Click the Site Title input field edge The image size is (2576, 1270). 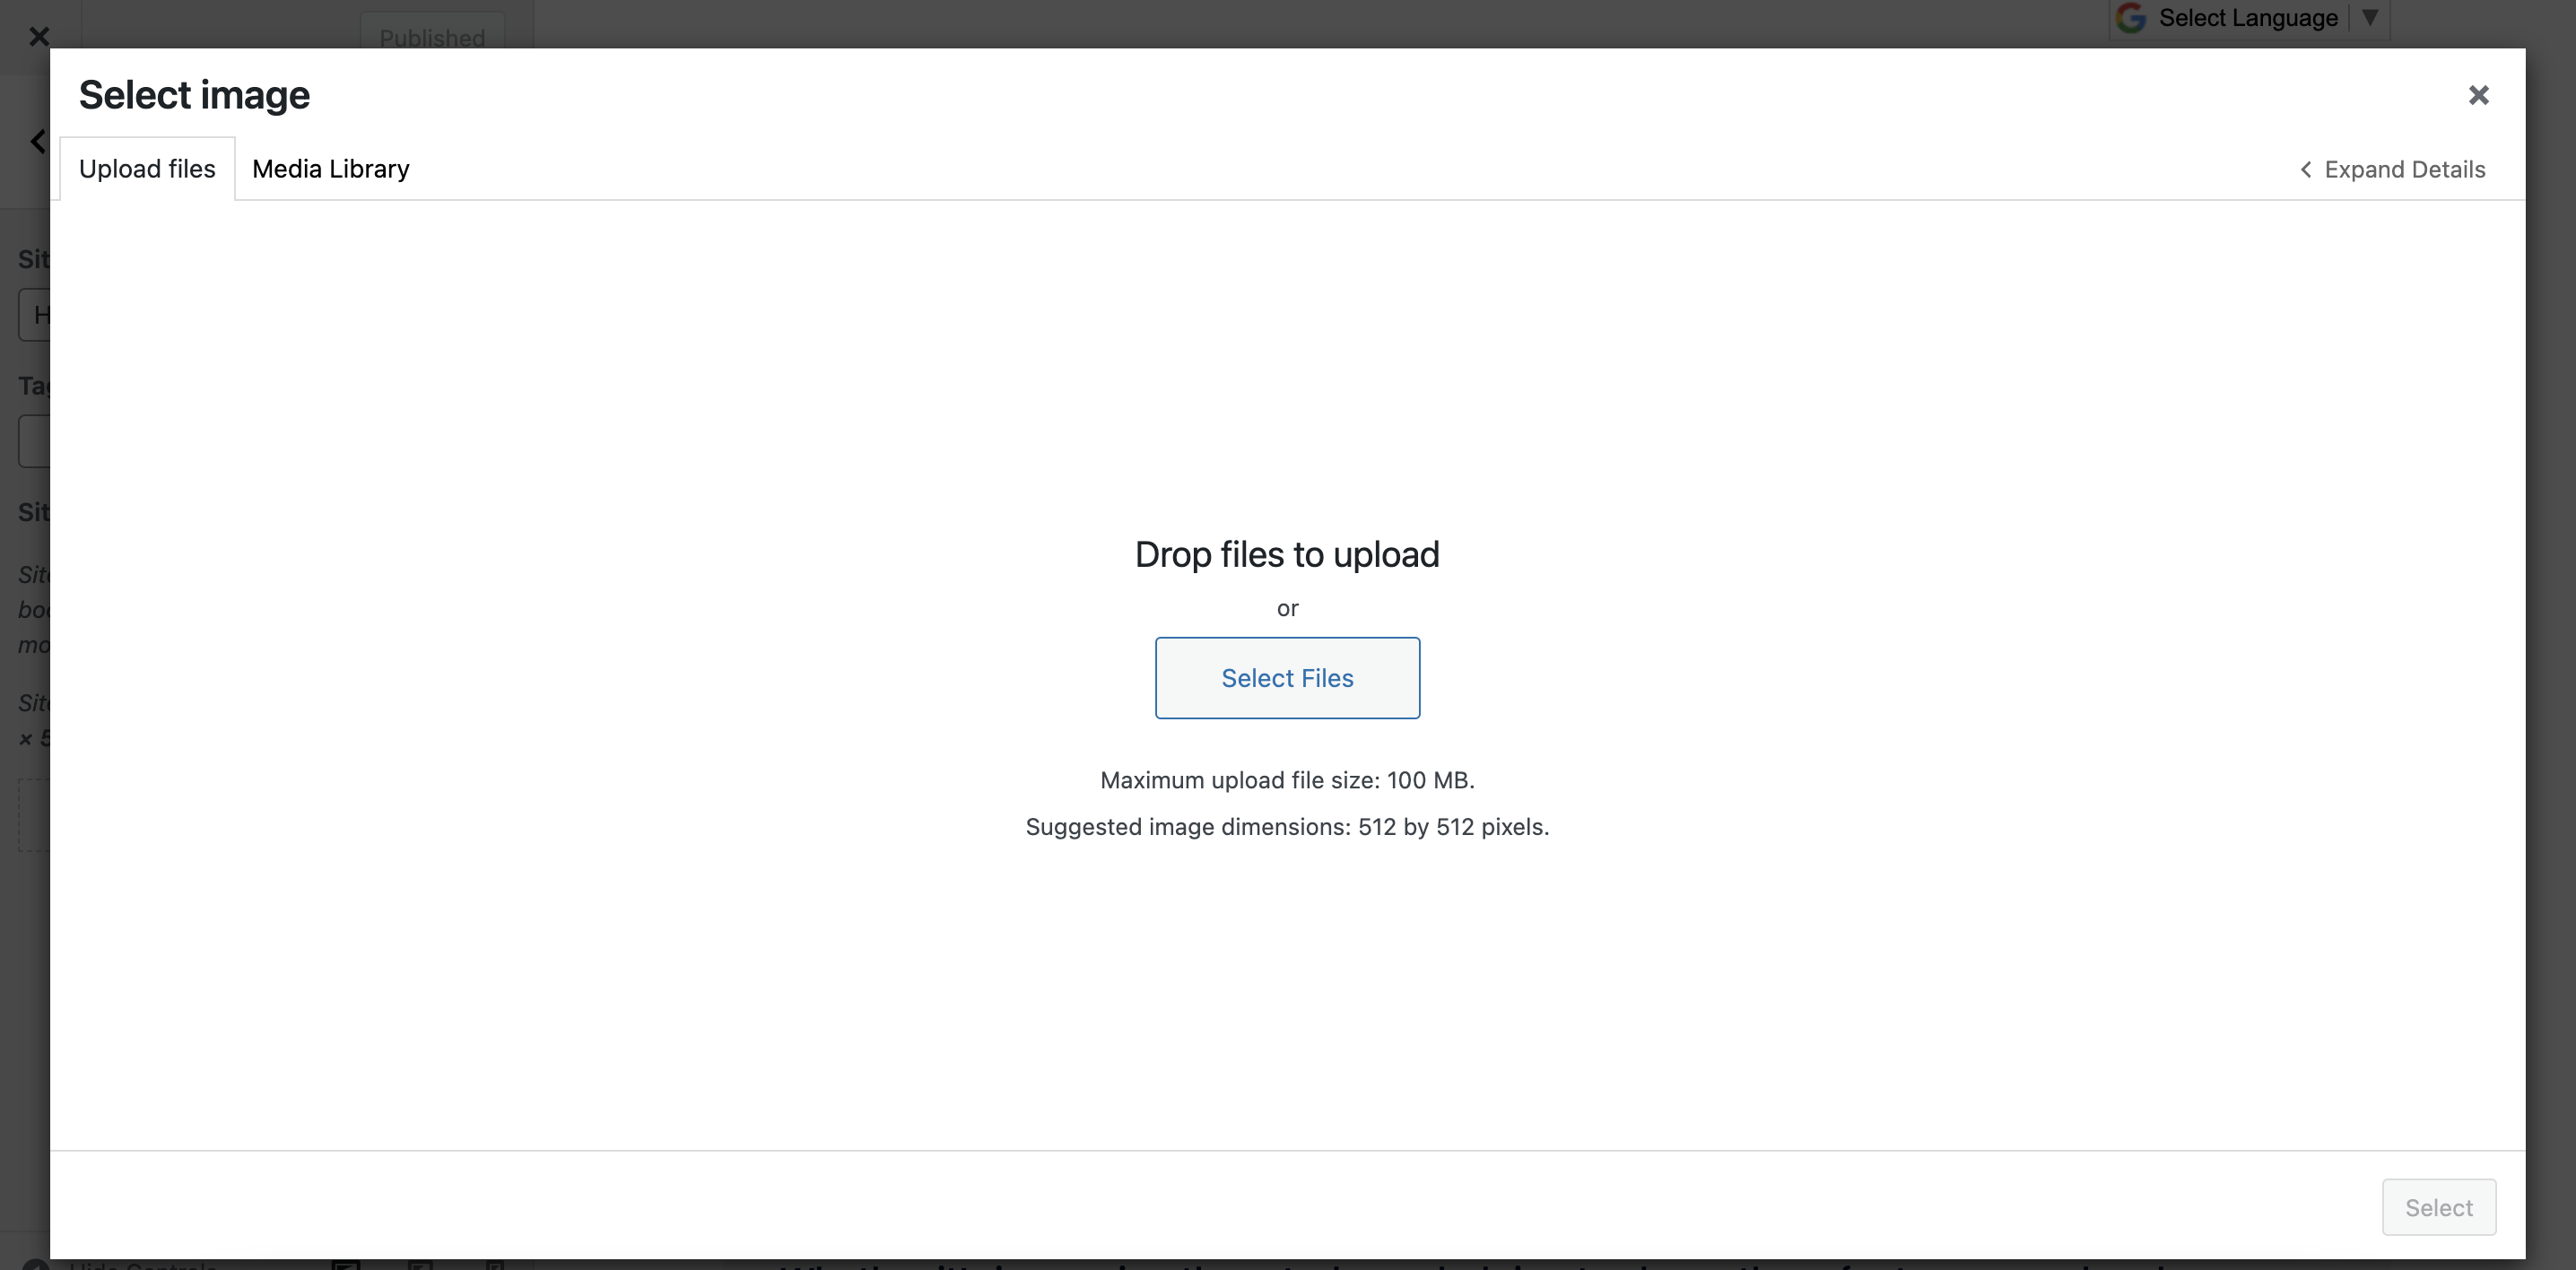click(x=34, y=315)
